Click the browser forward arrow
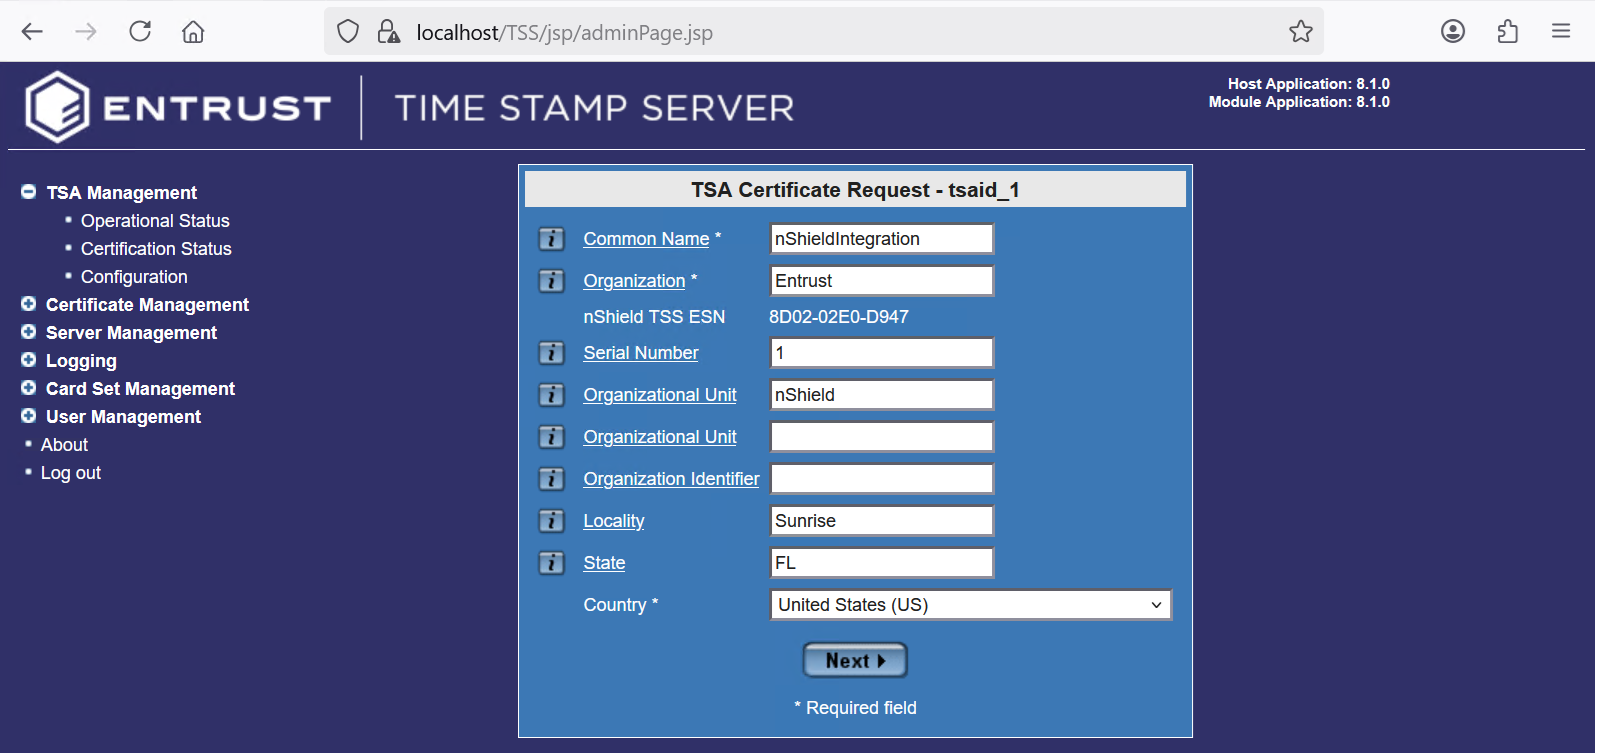The width and height of the screenshot is (1603, 753). coord(86,32)
